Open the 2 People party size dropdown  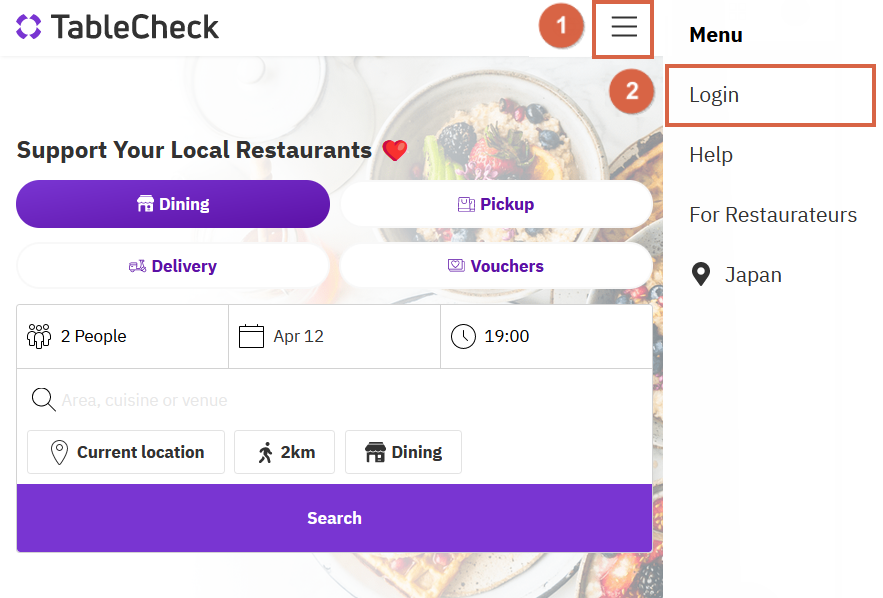(122, 336)
